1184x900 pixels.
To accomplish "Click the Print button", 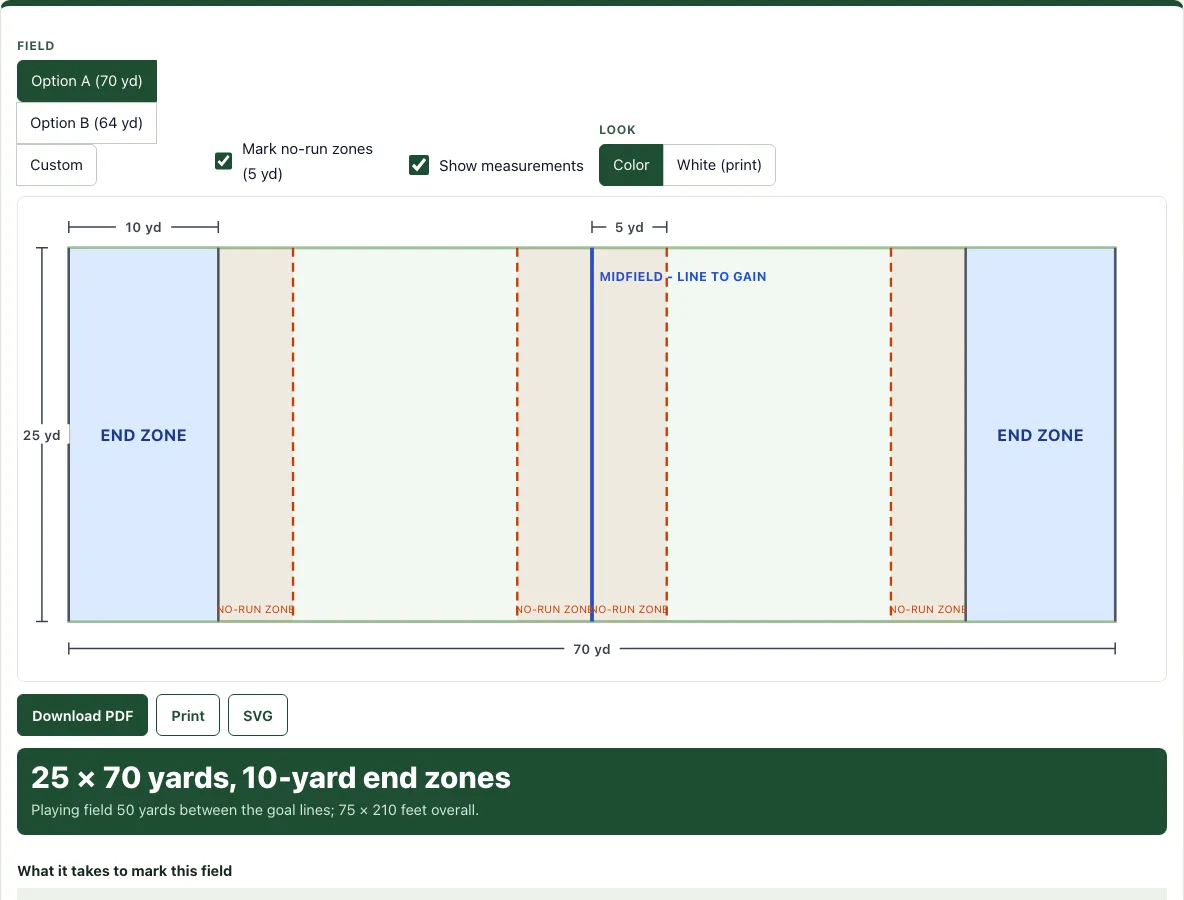I will tap(188, 715).
